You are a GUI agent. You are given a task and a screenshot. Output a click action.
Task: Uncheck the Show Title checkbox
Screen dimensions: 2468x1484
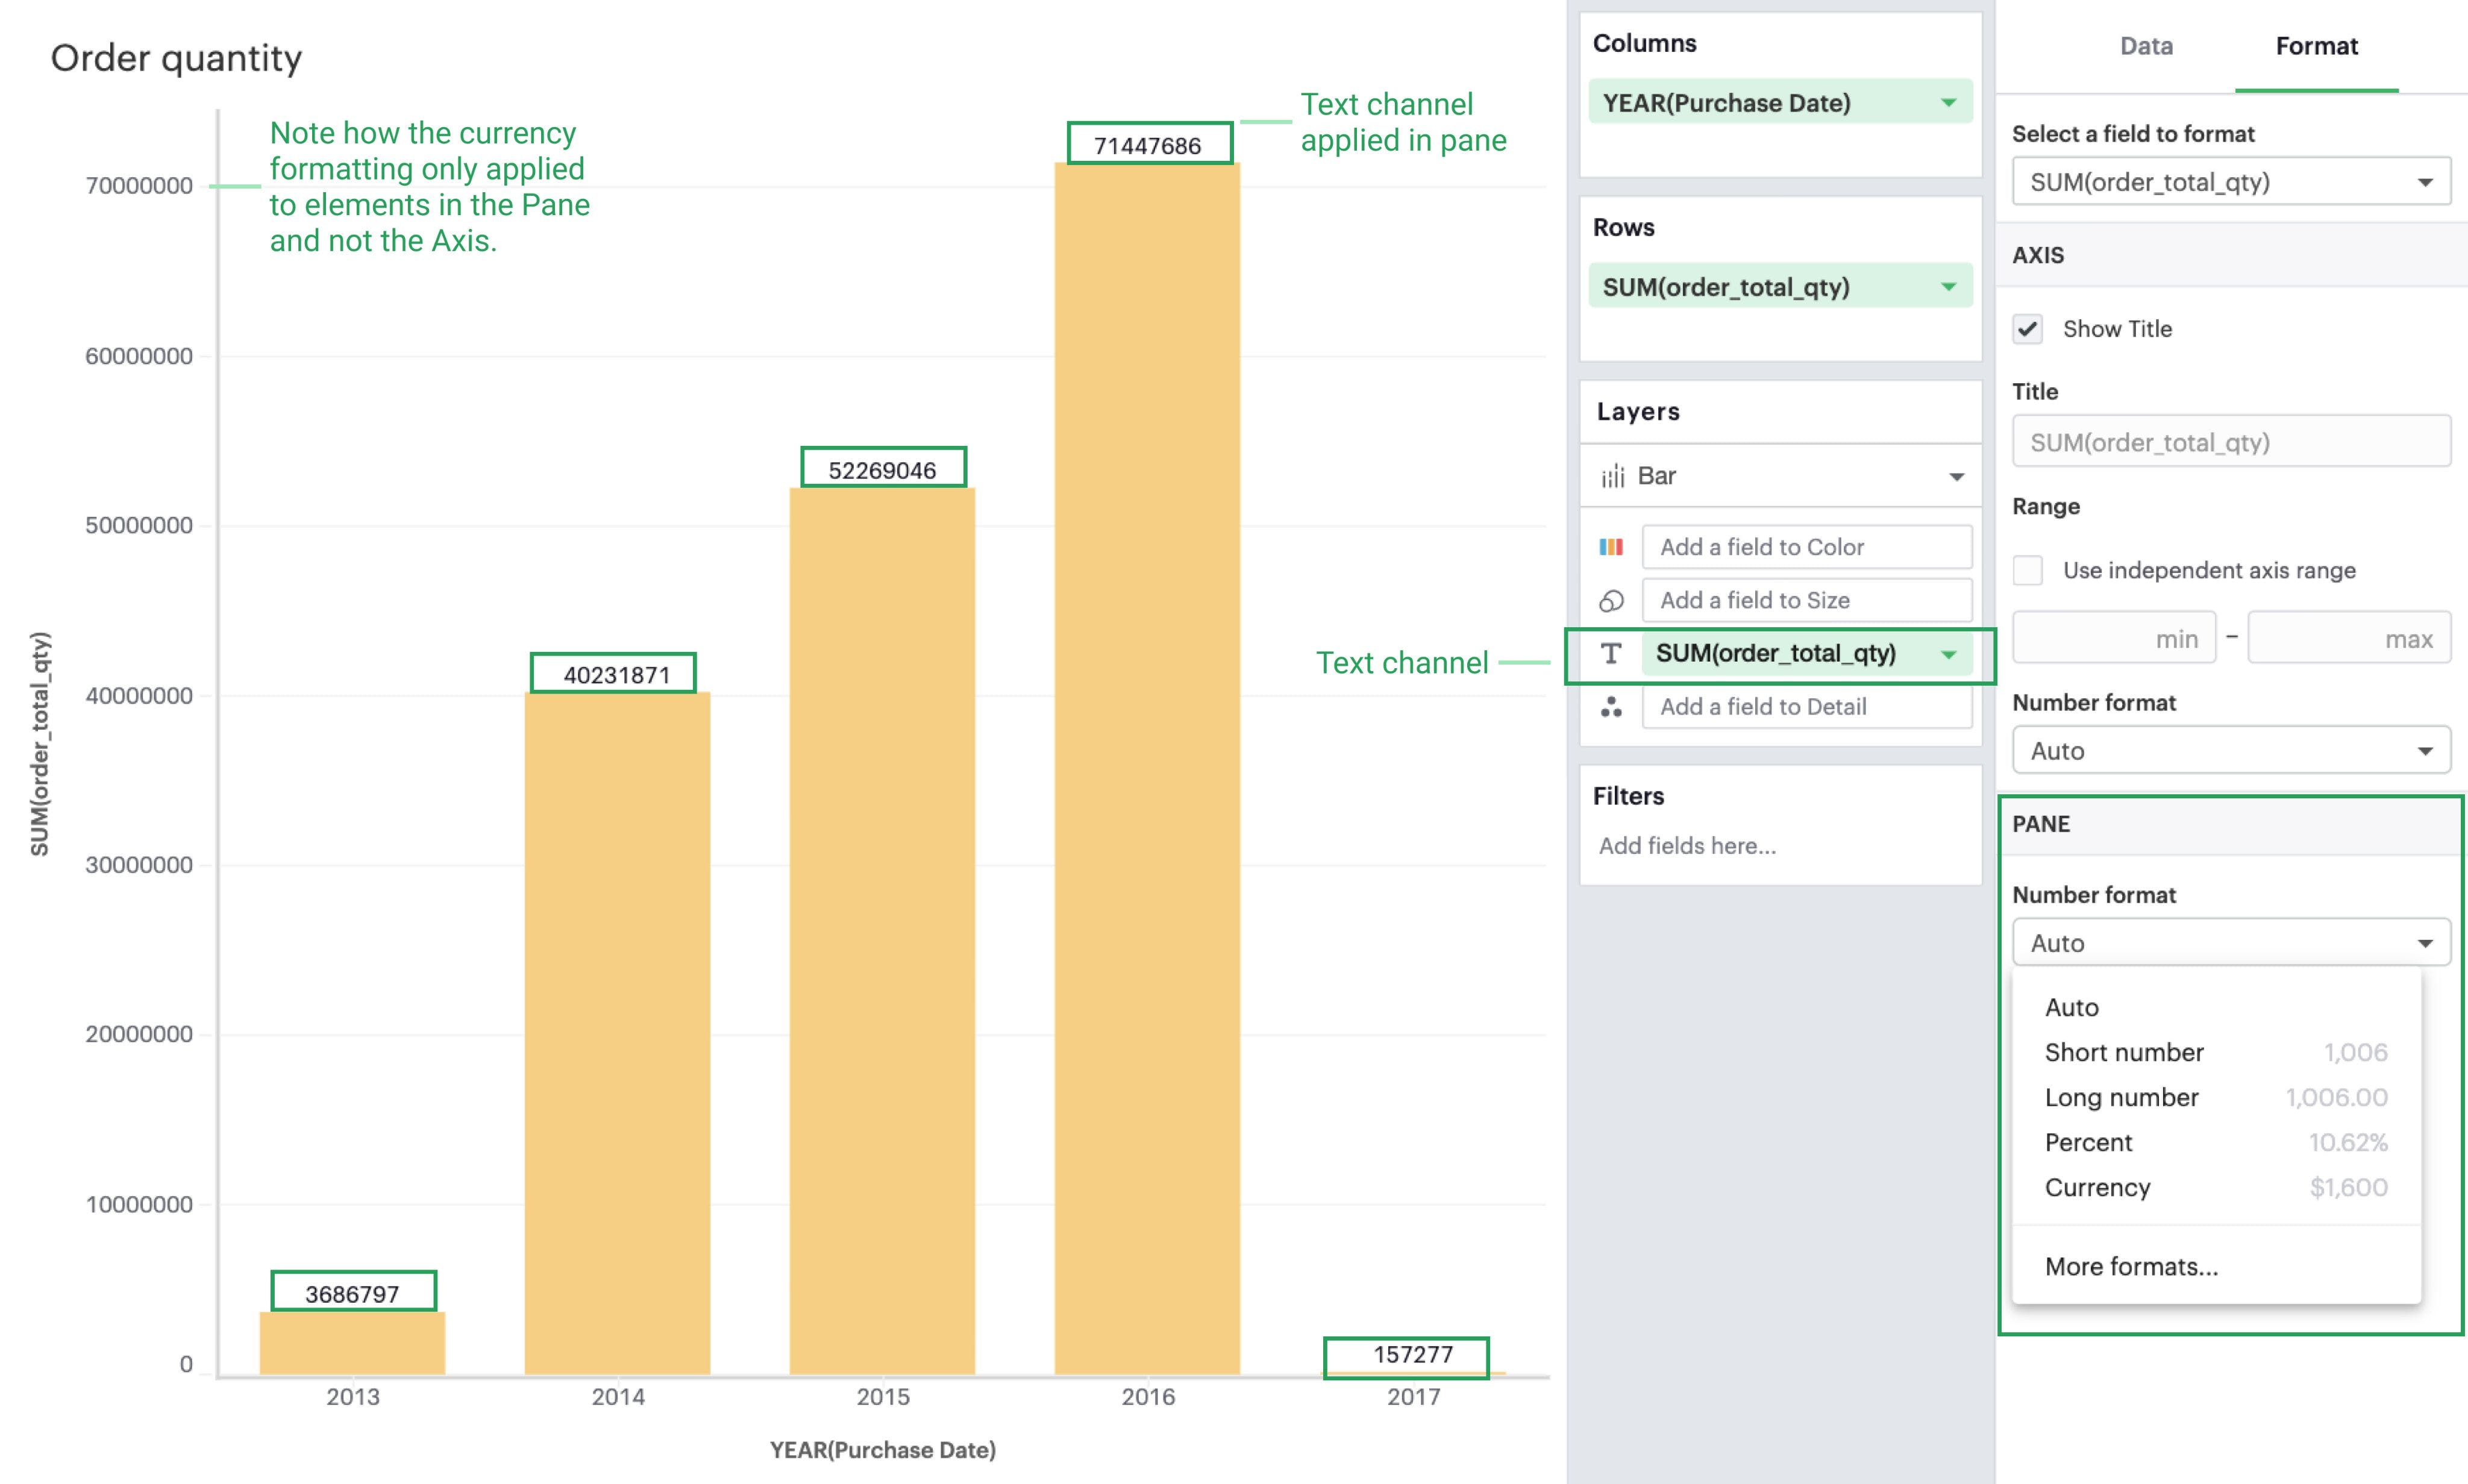[x=2027, y=329]
